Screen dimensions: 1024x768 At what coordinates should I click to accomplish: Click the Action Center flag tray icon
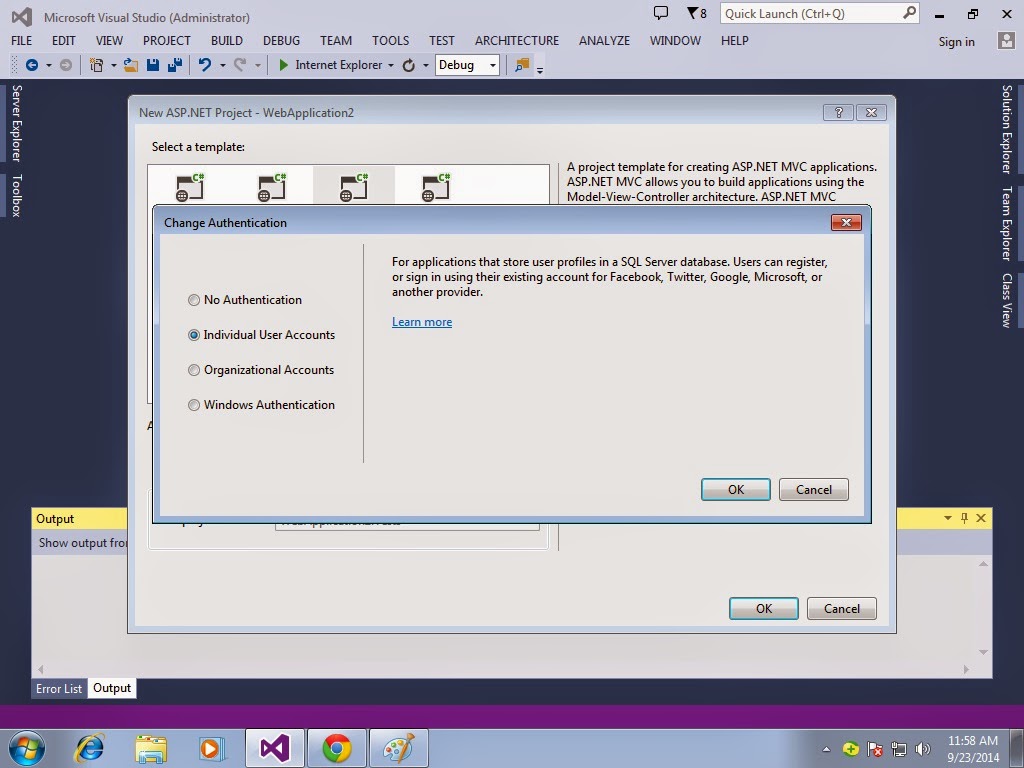coord(875,749)
